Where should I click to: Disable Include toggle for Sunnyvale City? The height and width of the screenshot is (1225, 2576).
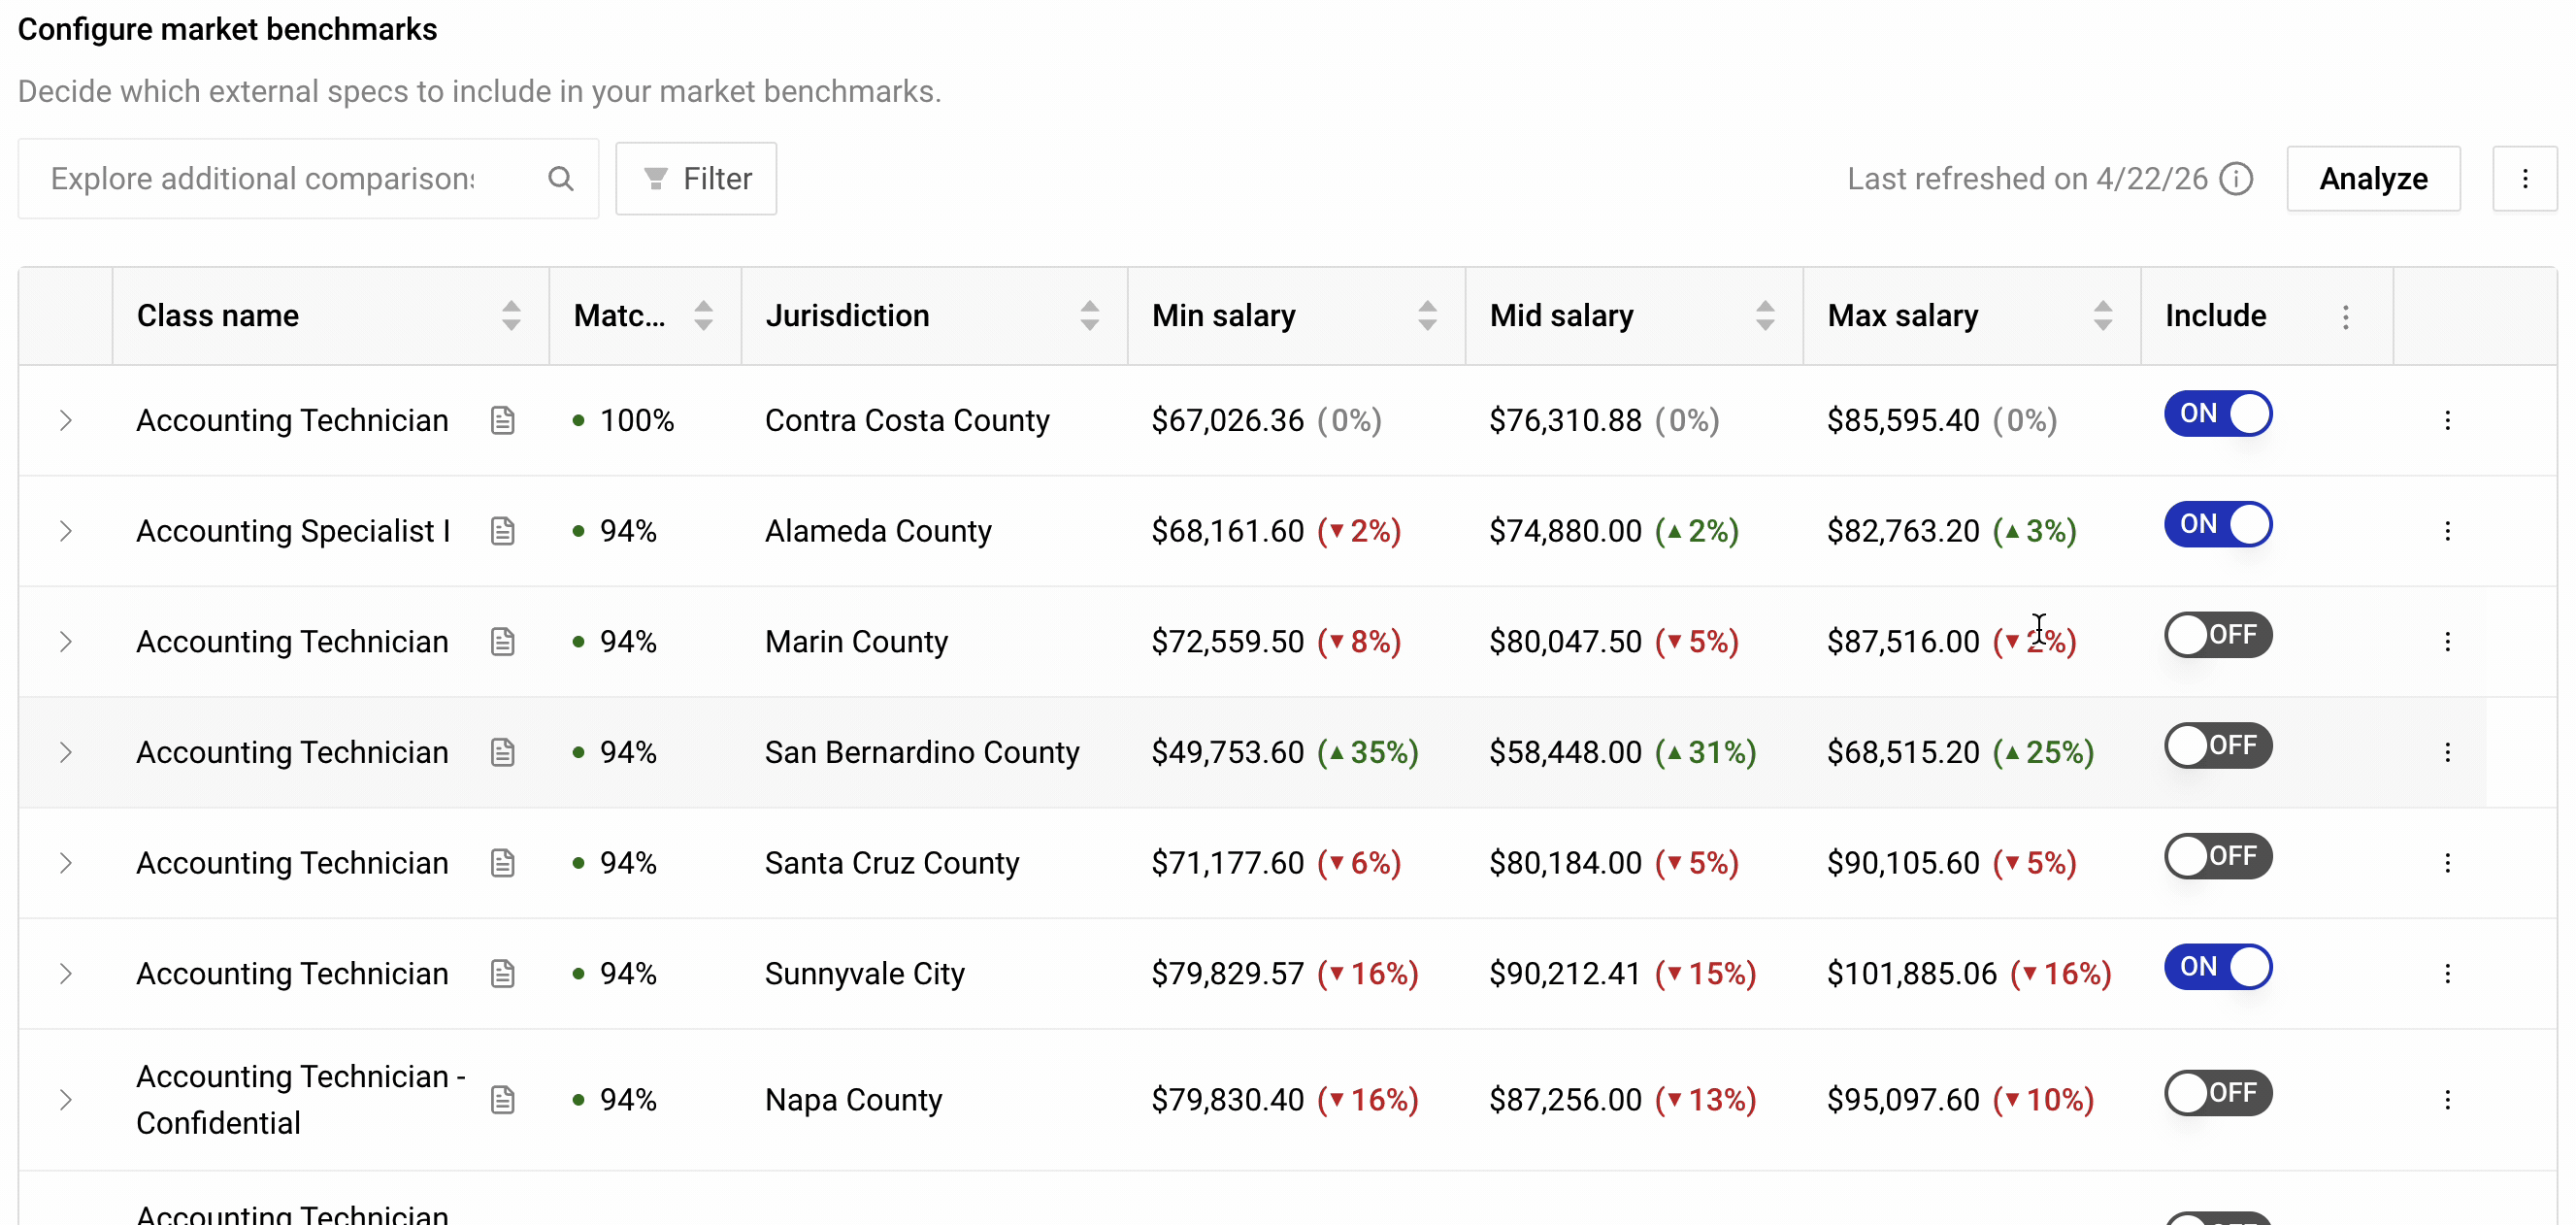(2218, 967)
